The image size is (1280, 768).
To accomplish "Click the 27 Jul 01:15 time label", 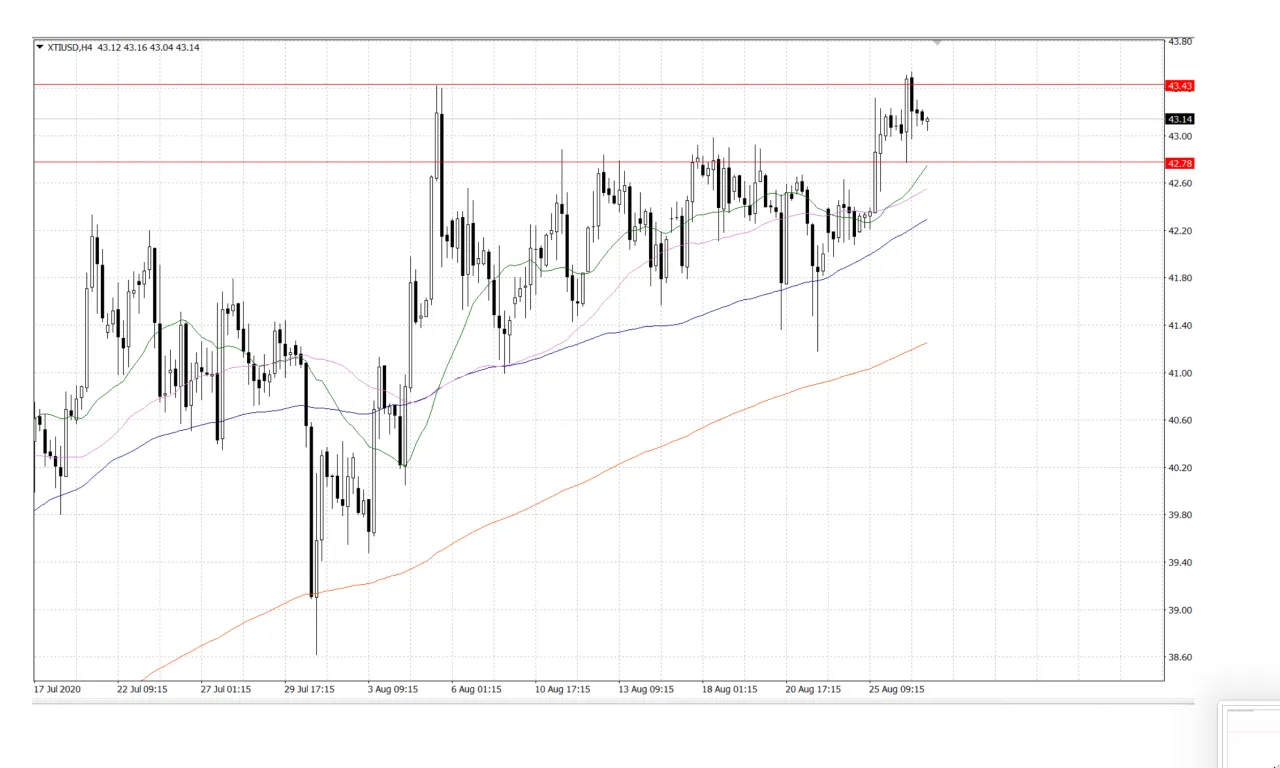I will (x=226, y=689).
